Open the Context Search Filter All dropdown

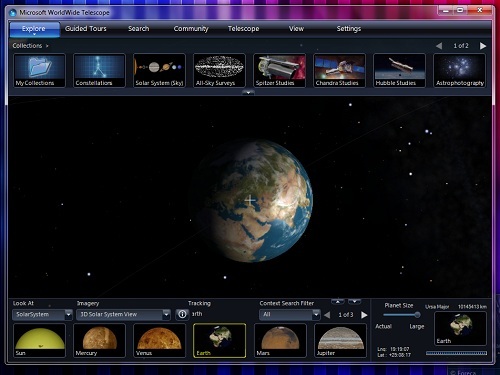[x=289, y=314]
